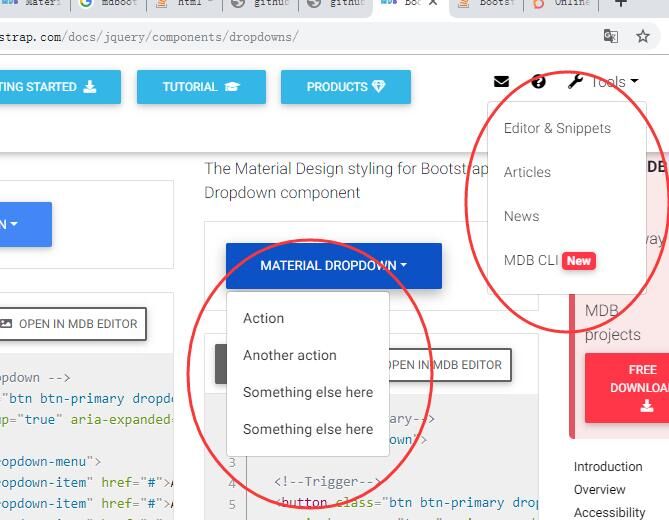Viewport: 669px width, 520px height.
Task: Click the 'Dropdown component' heading text
Action: pyautogui.click(x=282, y=193)
